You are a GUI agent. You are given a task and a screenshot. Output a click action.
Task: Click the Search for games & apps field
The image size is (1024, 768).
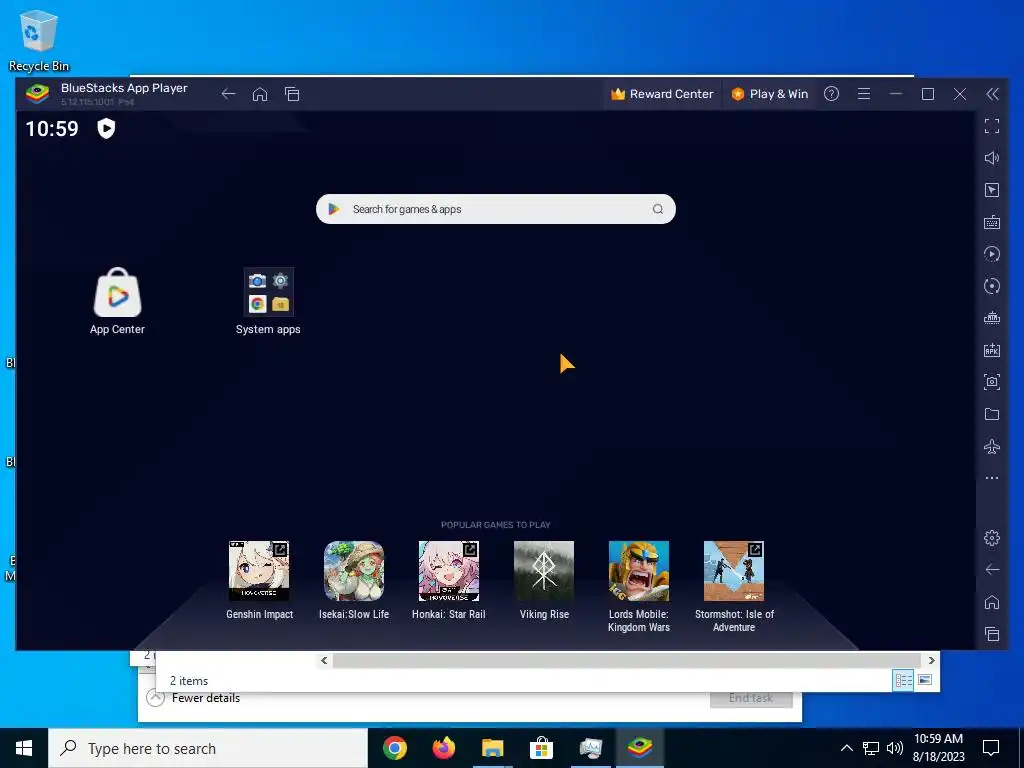click(x=496, y=209)
